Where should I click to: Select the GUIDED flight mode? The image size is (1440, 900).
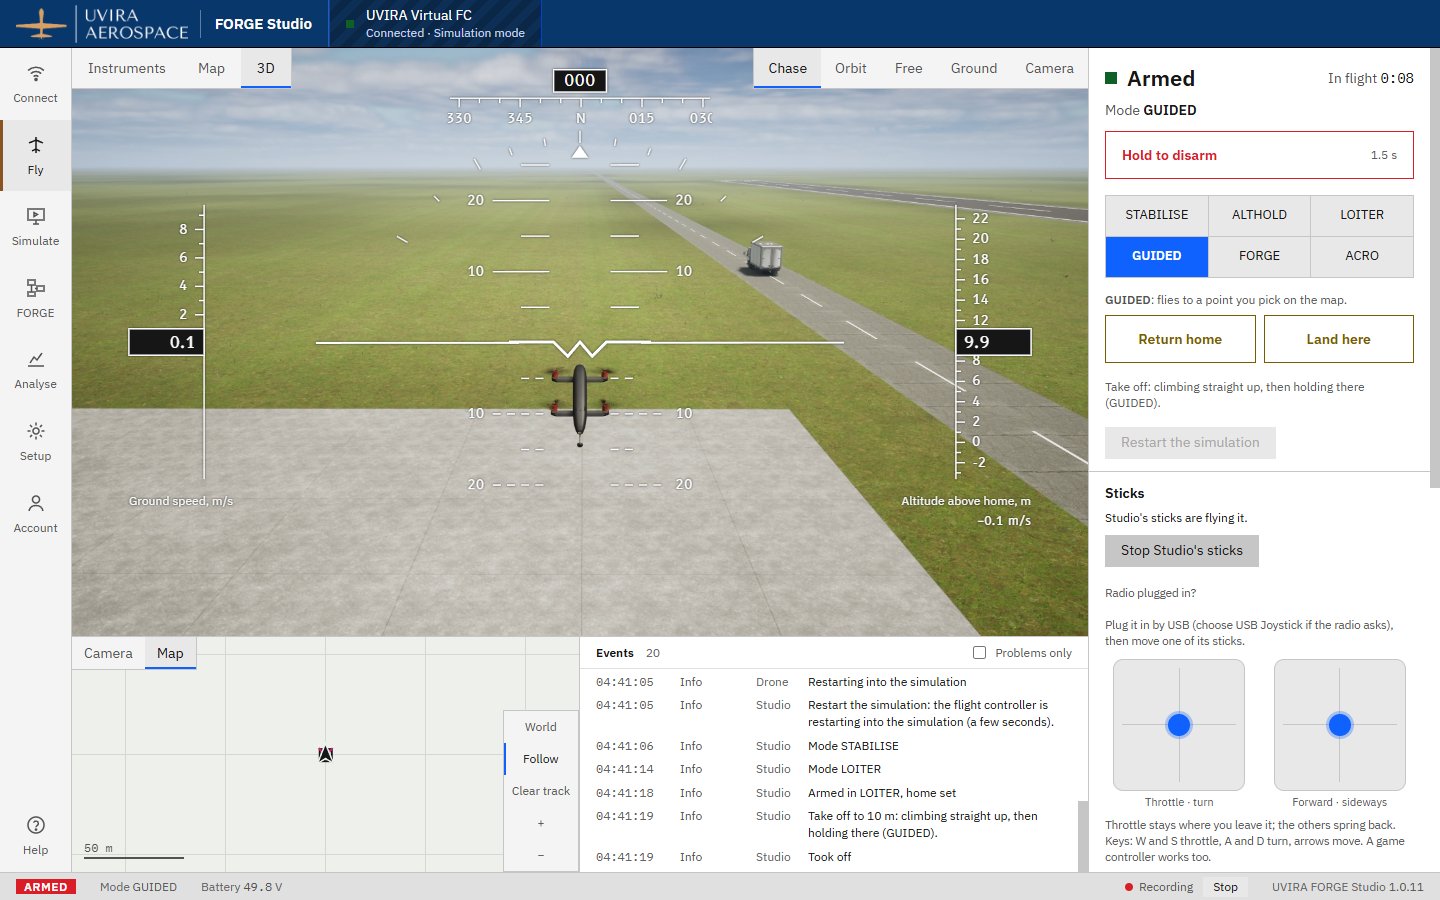point(1156,256)
